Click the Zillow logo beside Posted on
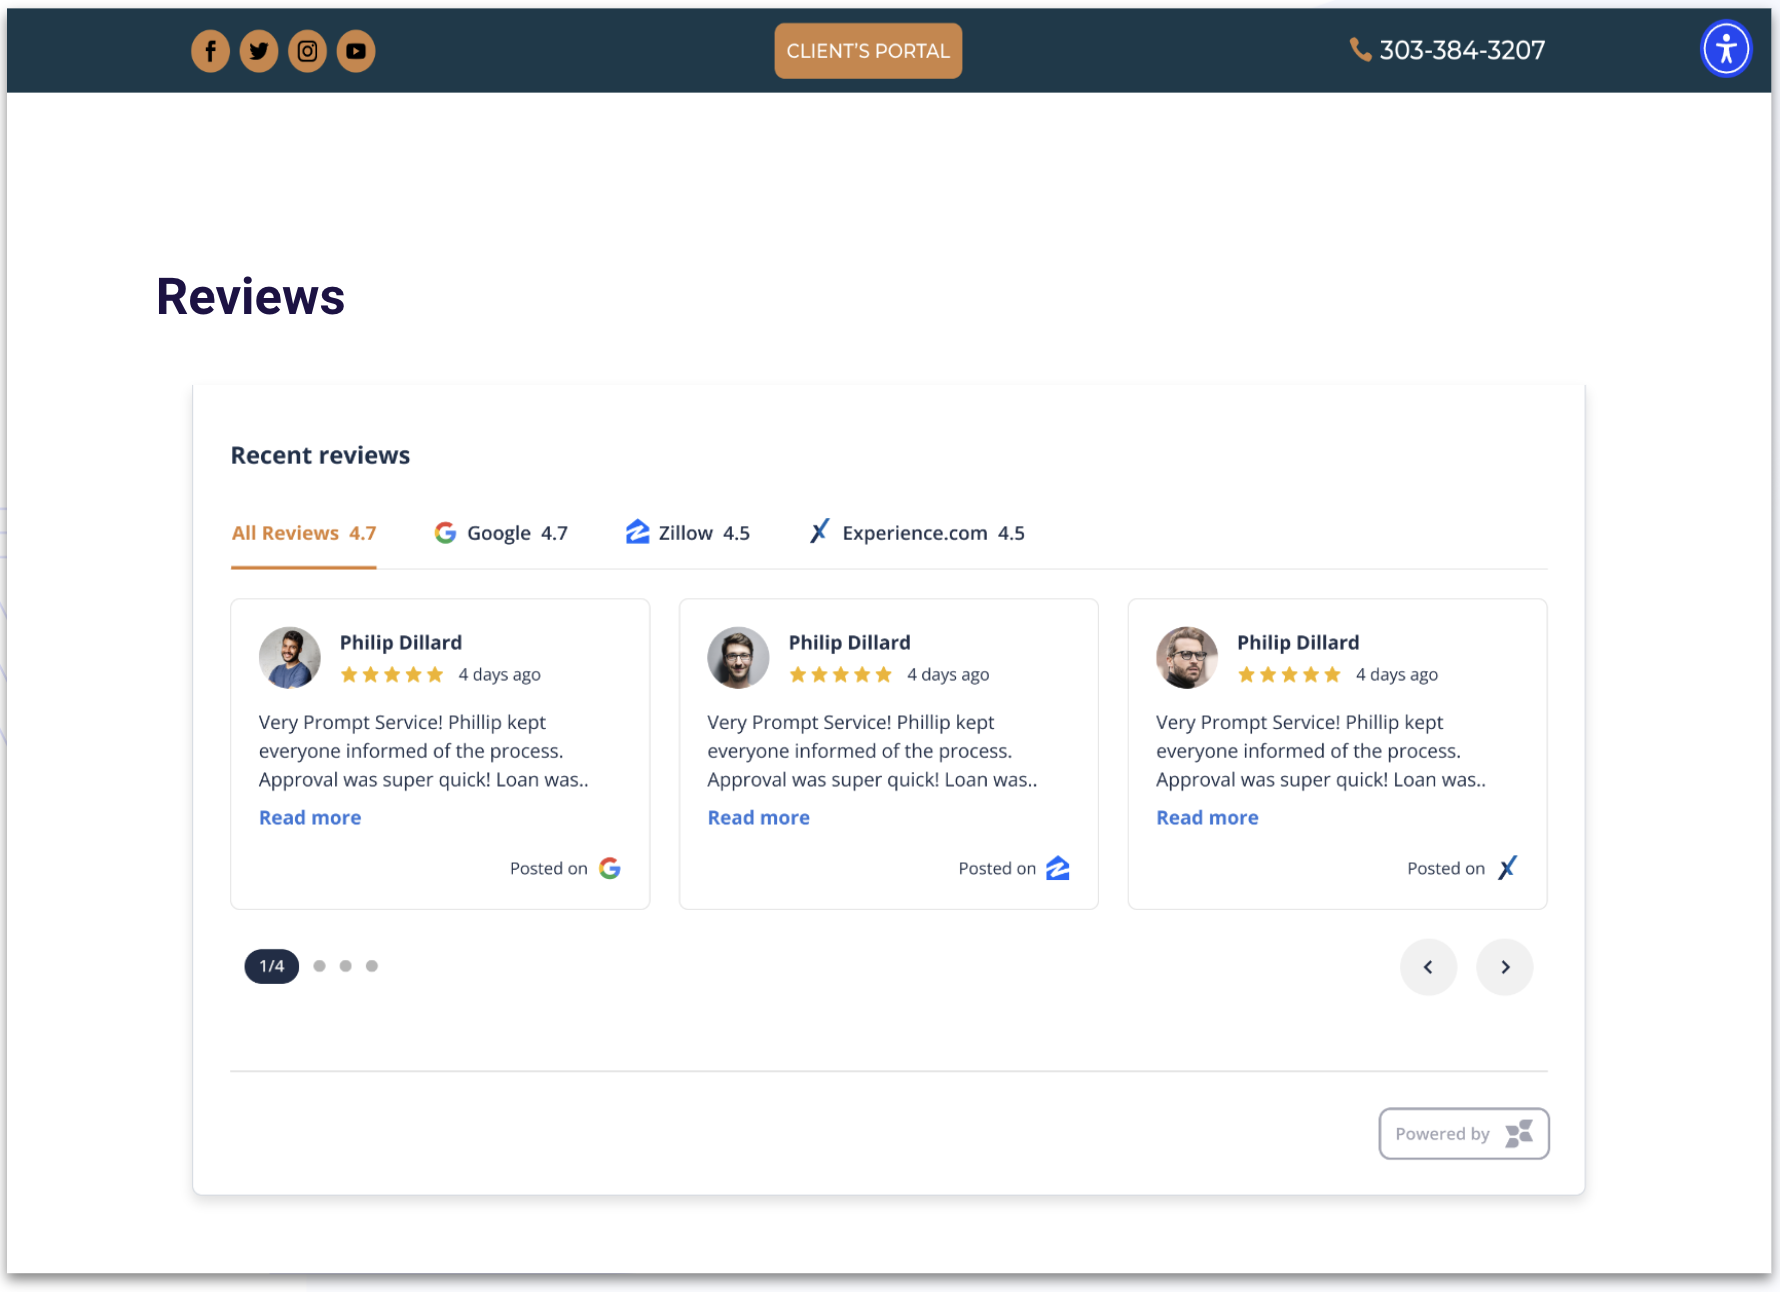The height and width of the screenshot is (1292, 1780). pyautogui.click(x=1058, y=868)
